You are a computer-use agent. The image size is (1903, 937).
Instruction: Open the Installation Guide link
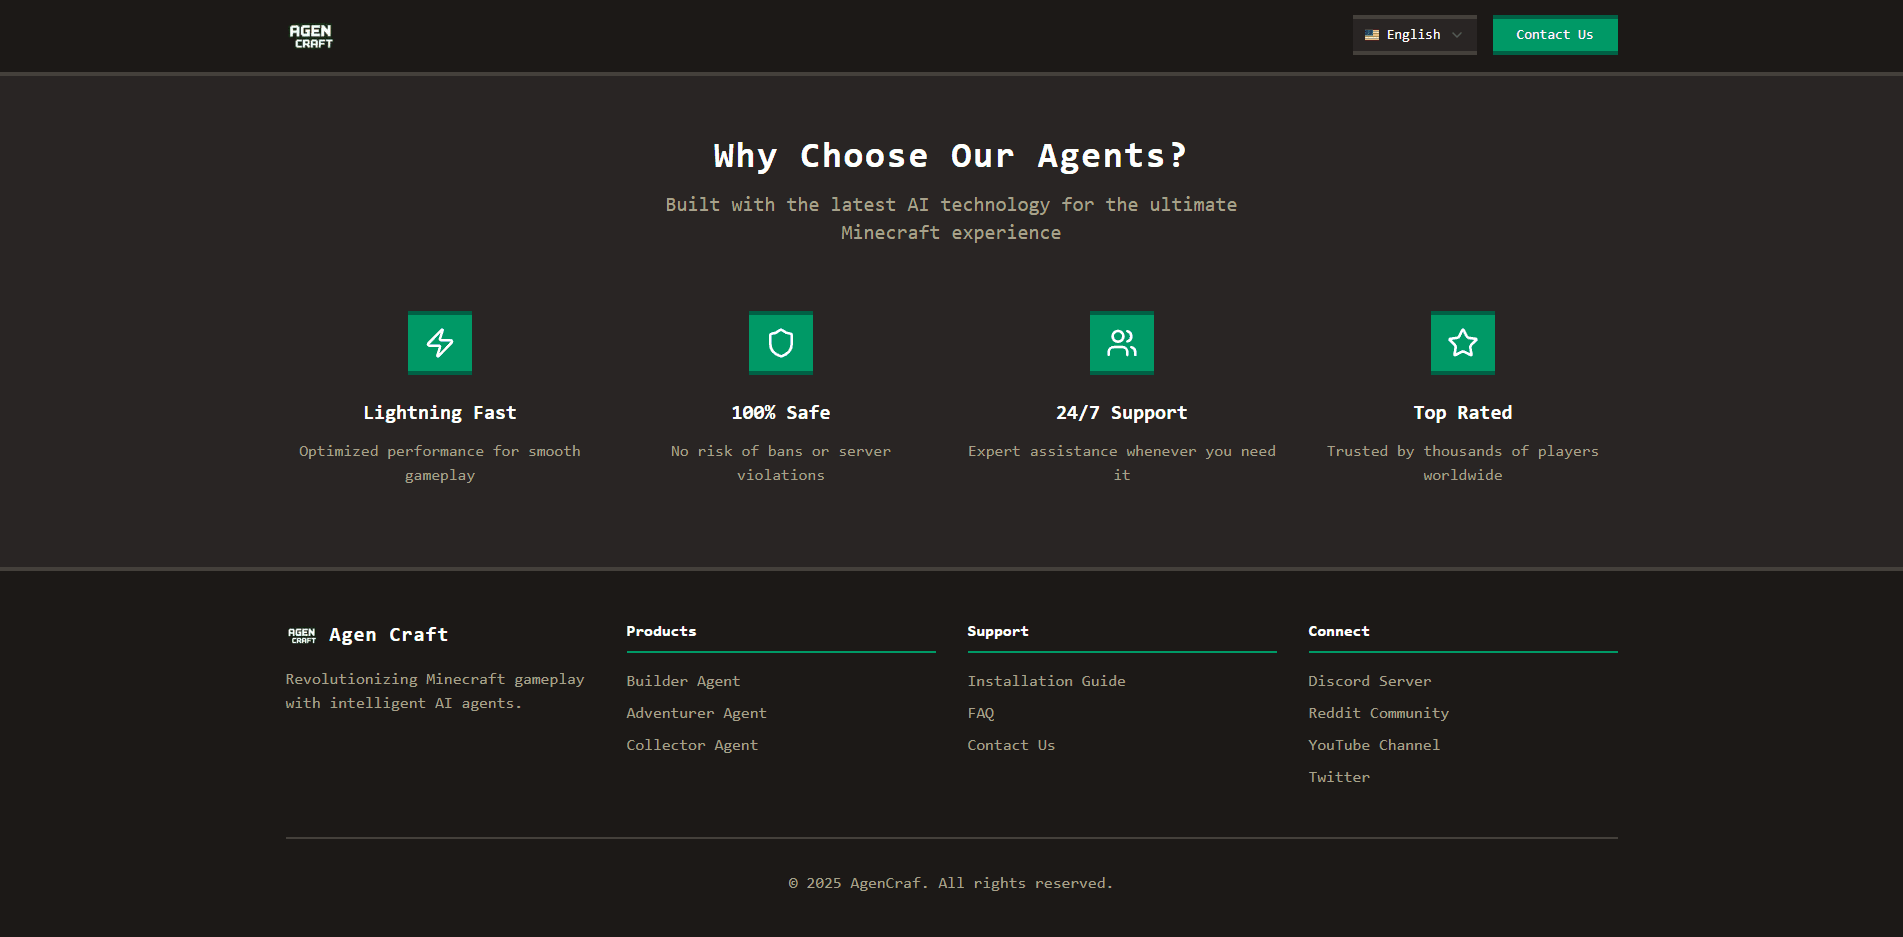pyautogui.click(x=1046, y=681)
